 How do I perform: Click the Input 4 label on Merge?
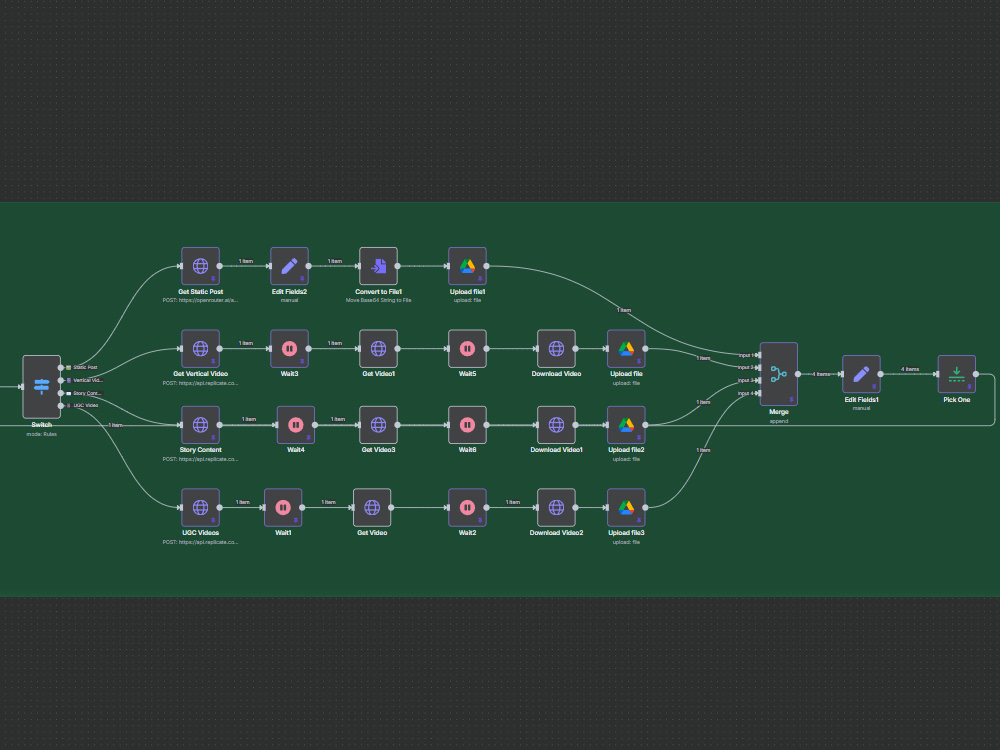[746, 393]
